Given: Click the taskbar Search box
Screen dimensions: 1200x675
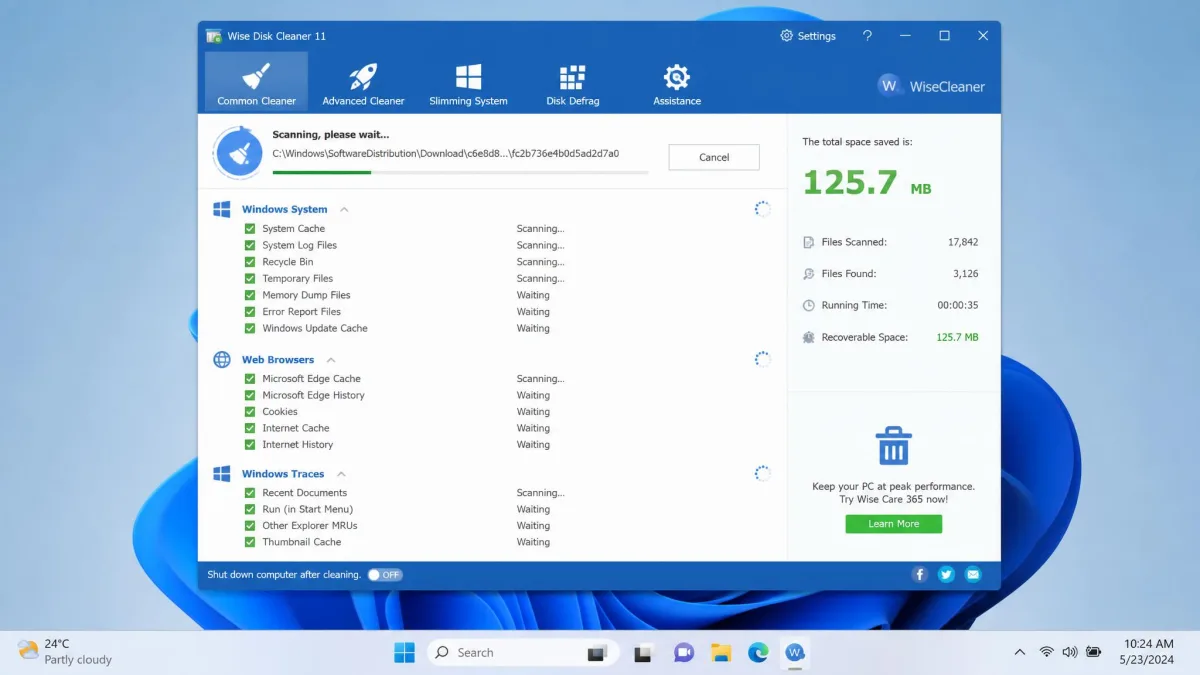Looking at the screenshot, I should click(525, 653).
